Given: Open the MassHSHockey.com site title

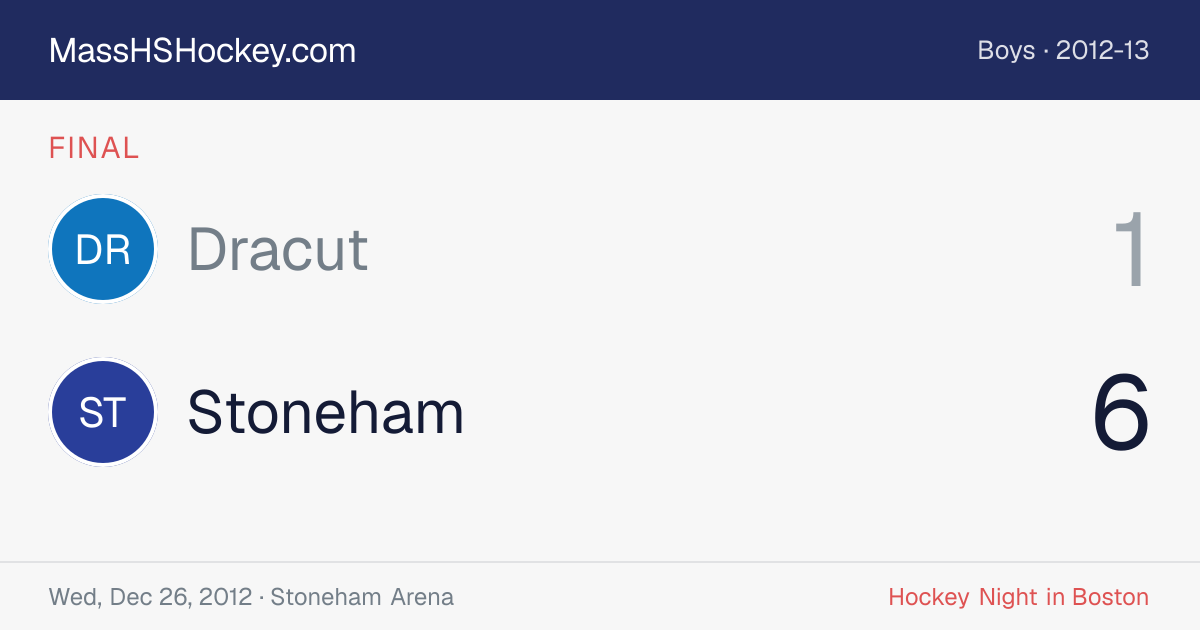Looking at the screenshot, I should pos(202,51).
